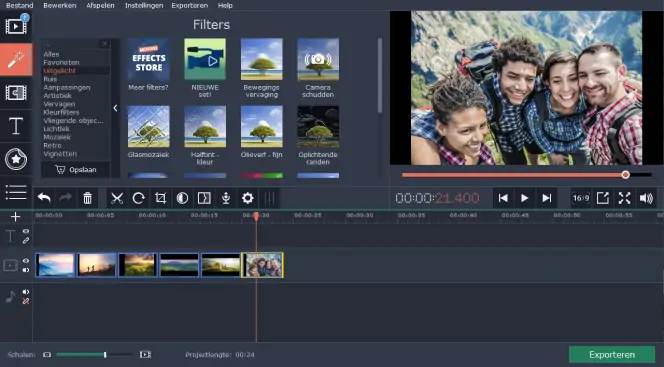Click the timeline scale slider handle

click(x=105, y=354)
